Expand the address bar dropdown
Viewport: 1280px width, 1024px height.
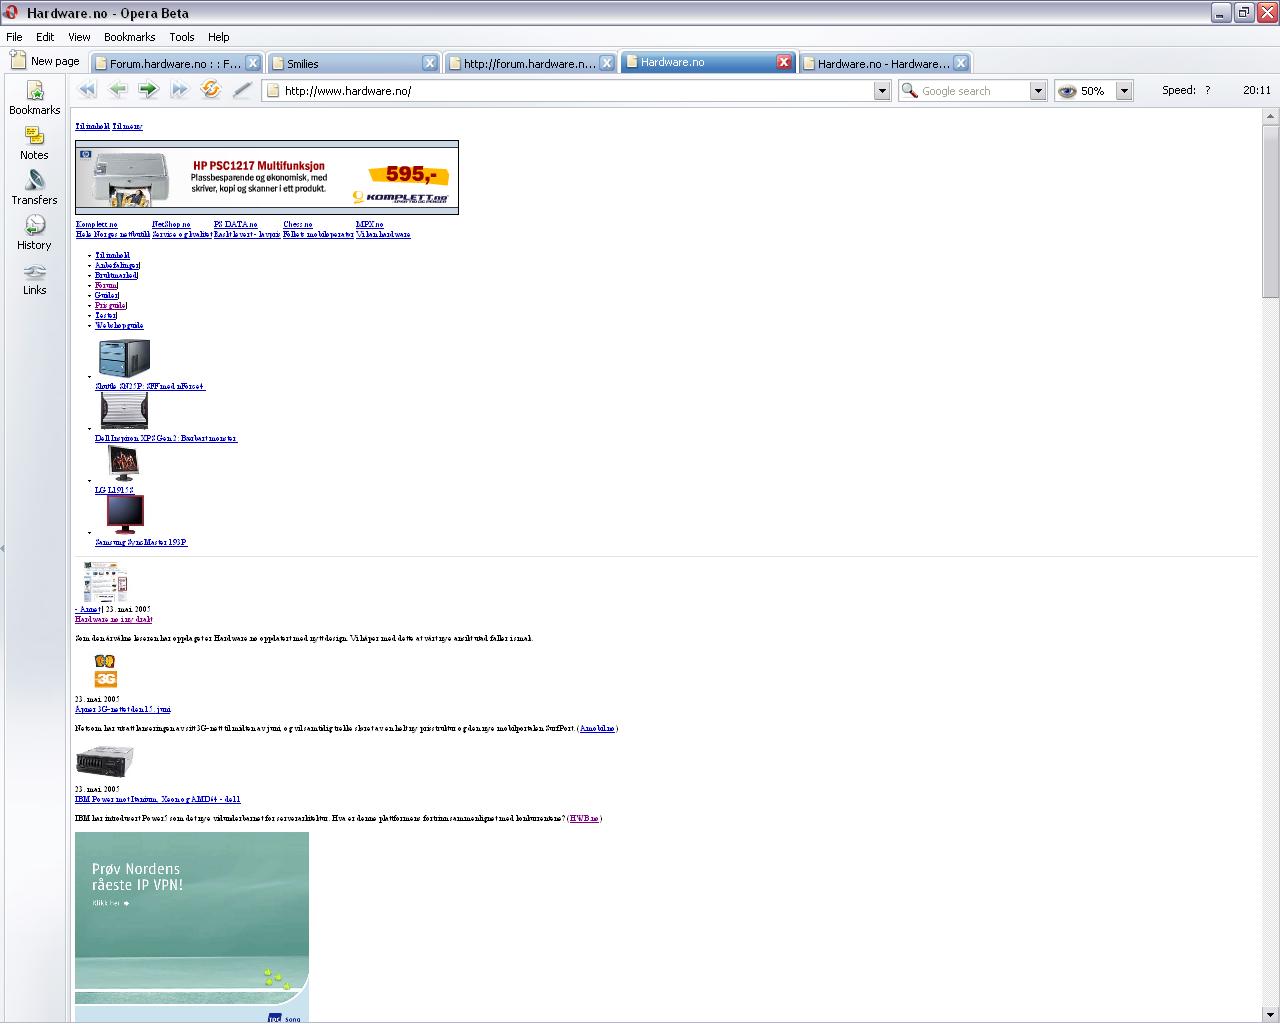tap(882, 91)
